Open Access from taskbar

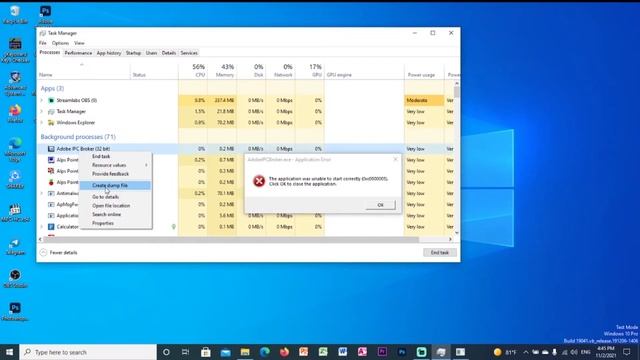pos(362,352)
